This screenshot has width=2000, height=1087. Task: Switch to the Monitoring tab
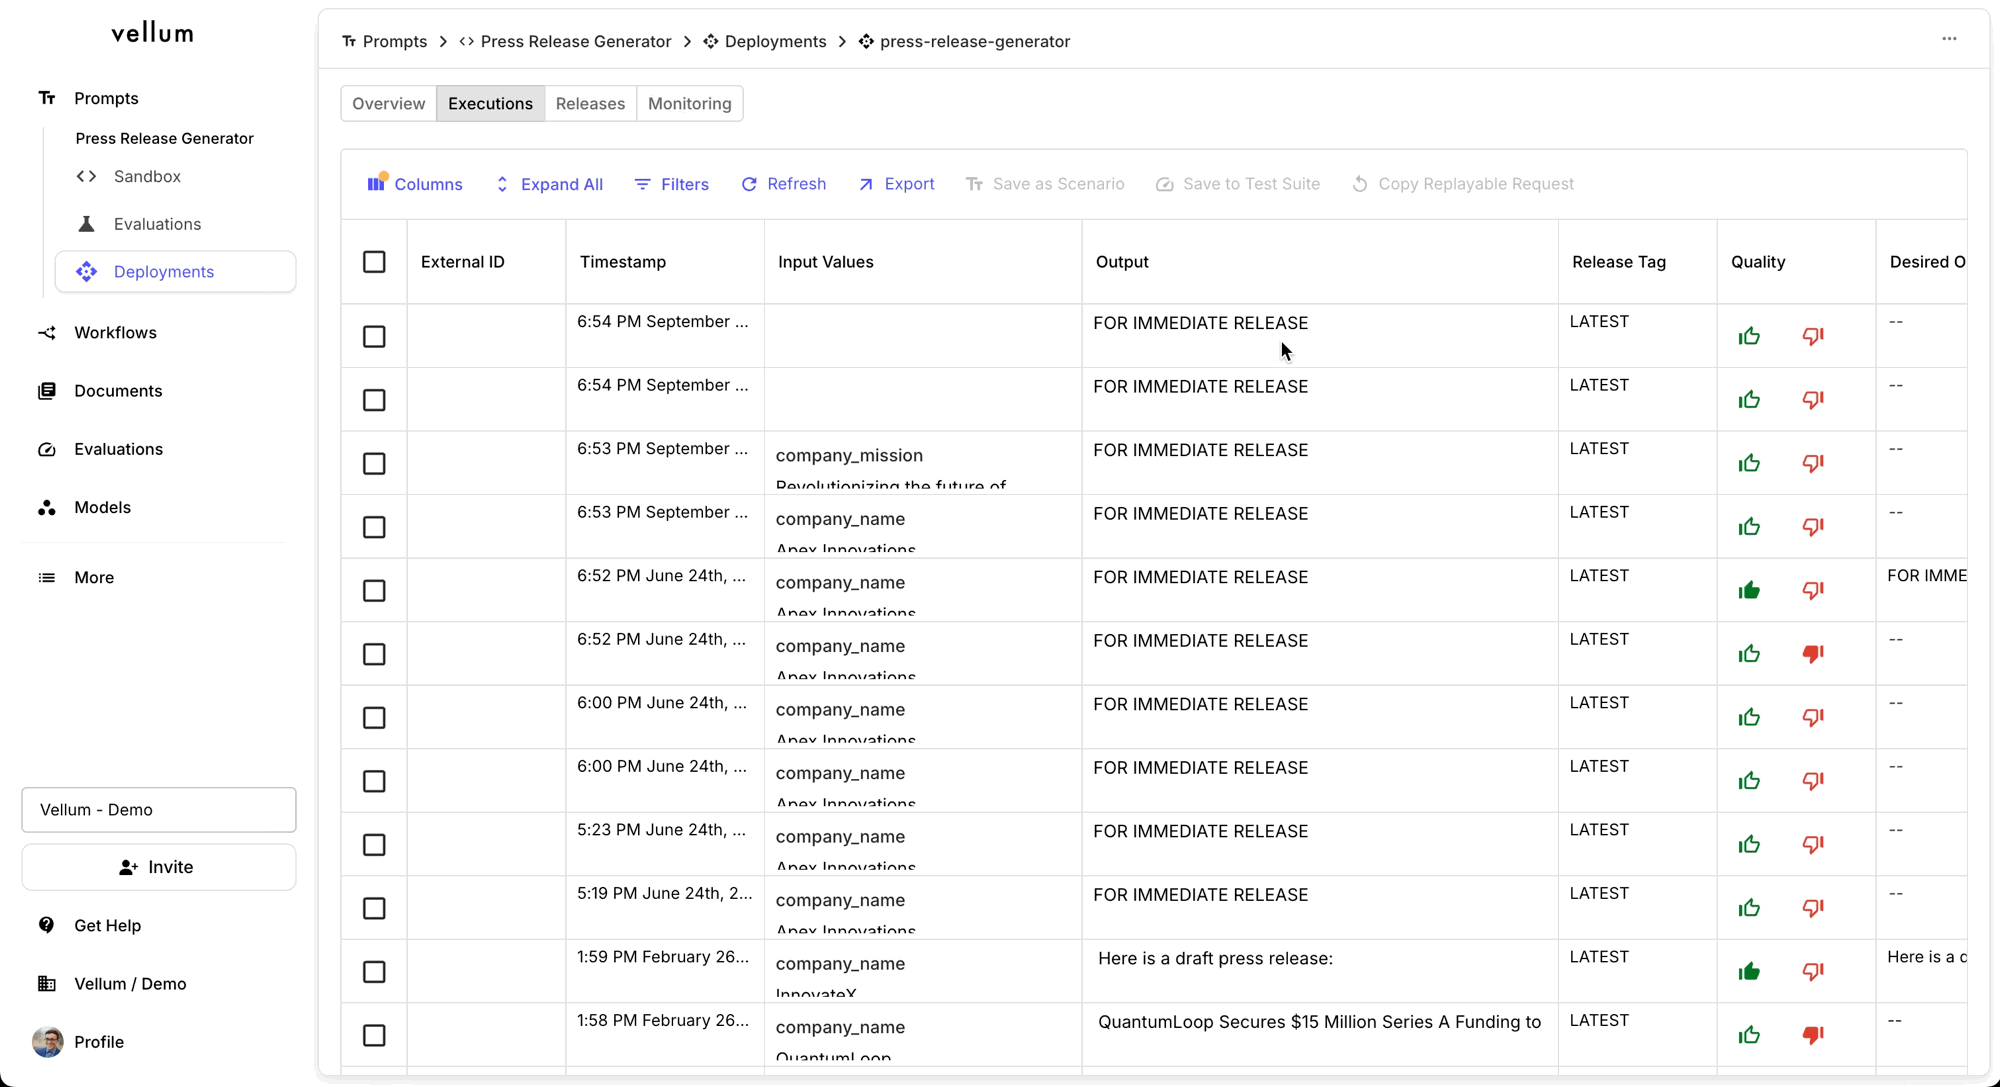pyautogui.click(x=689, y=104)
